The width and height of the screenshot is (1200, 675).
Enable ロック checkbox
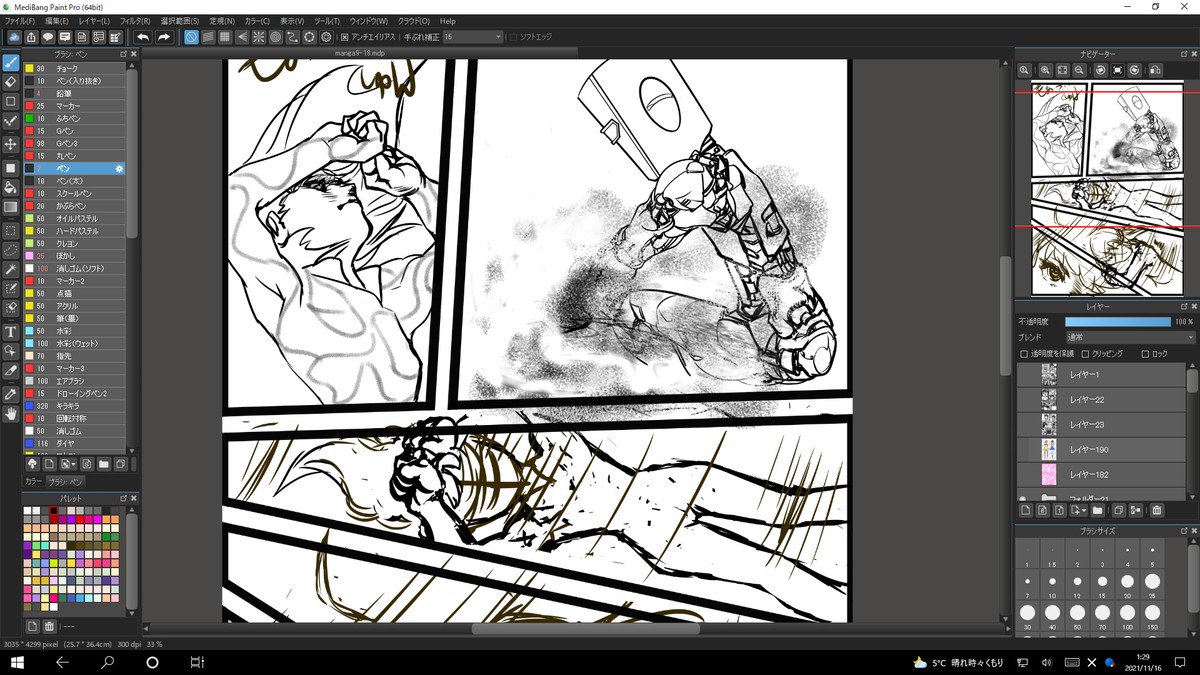coord(1146,354)
